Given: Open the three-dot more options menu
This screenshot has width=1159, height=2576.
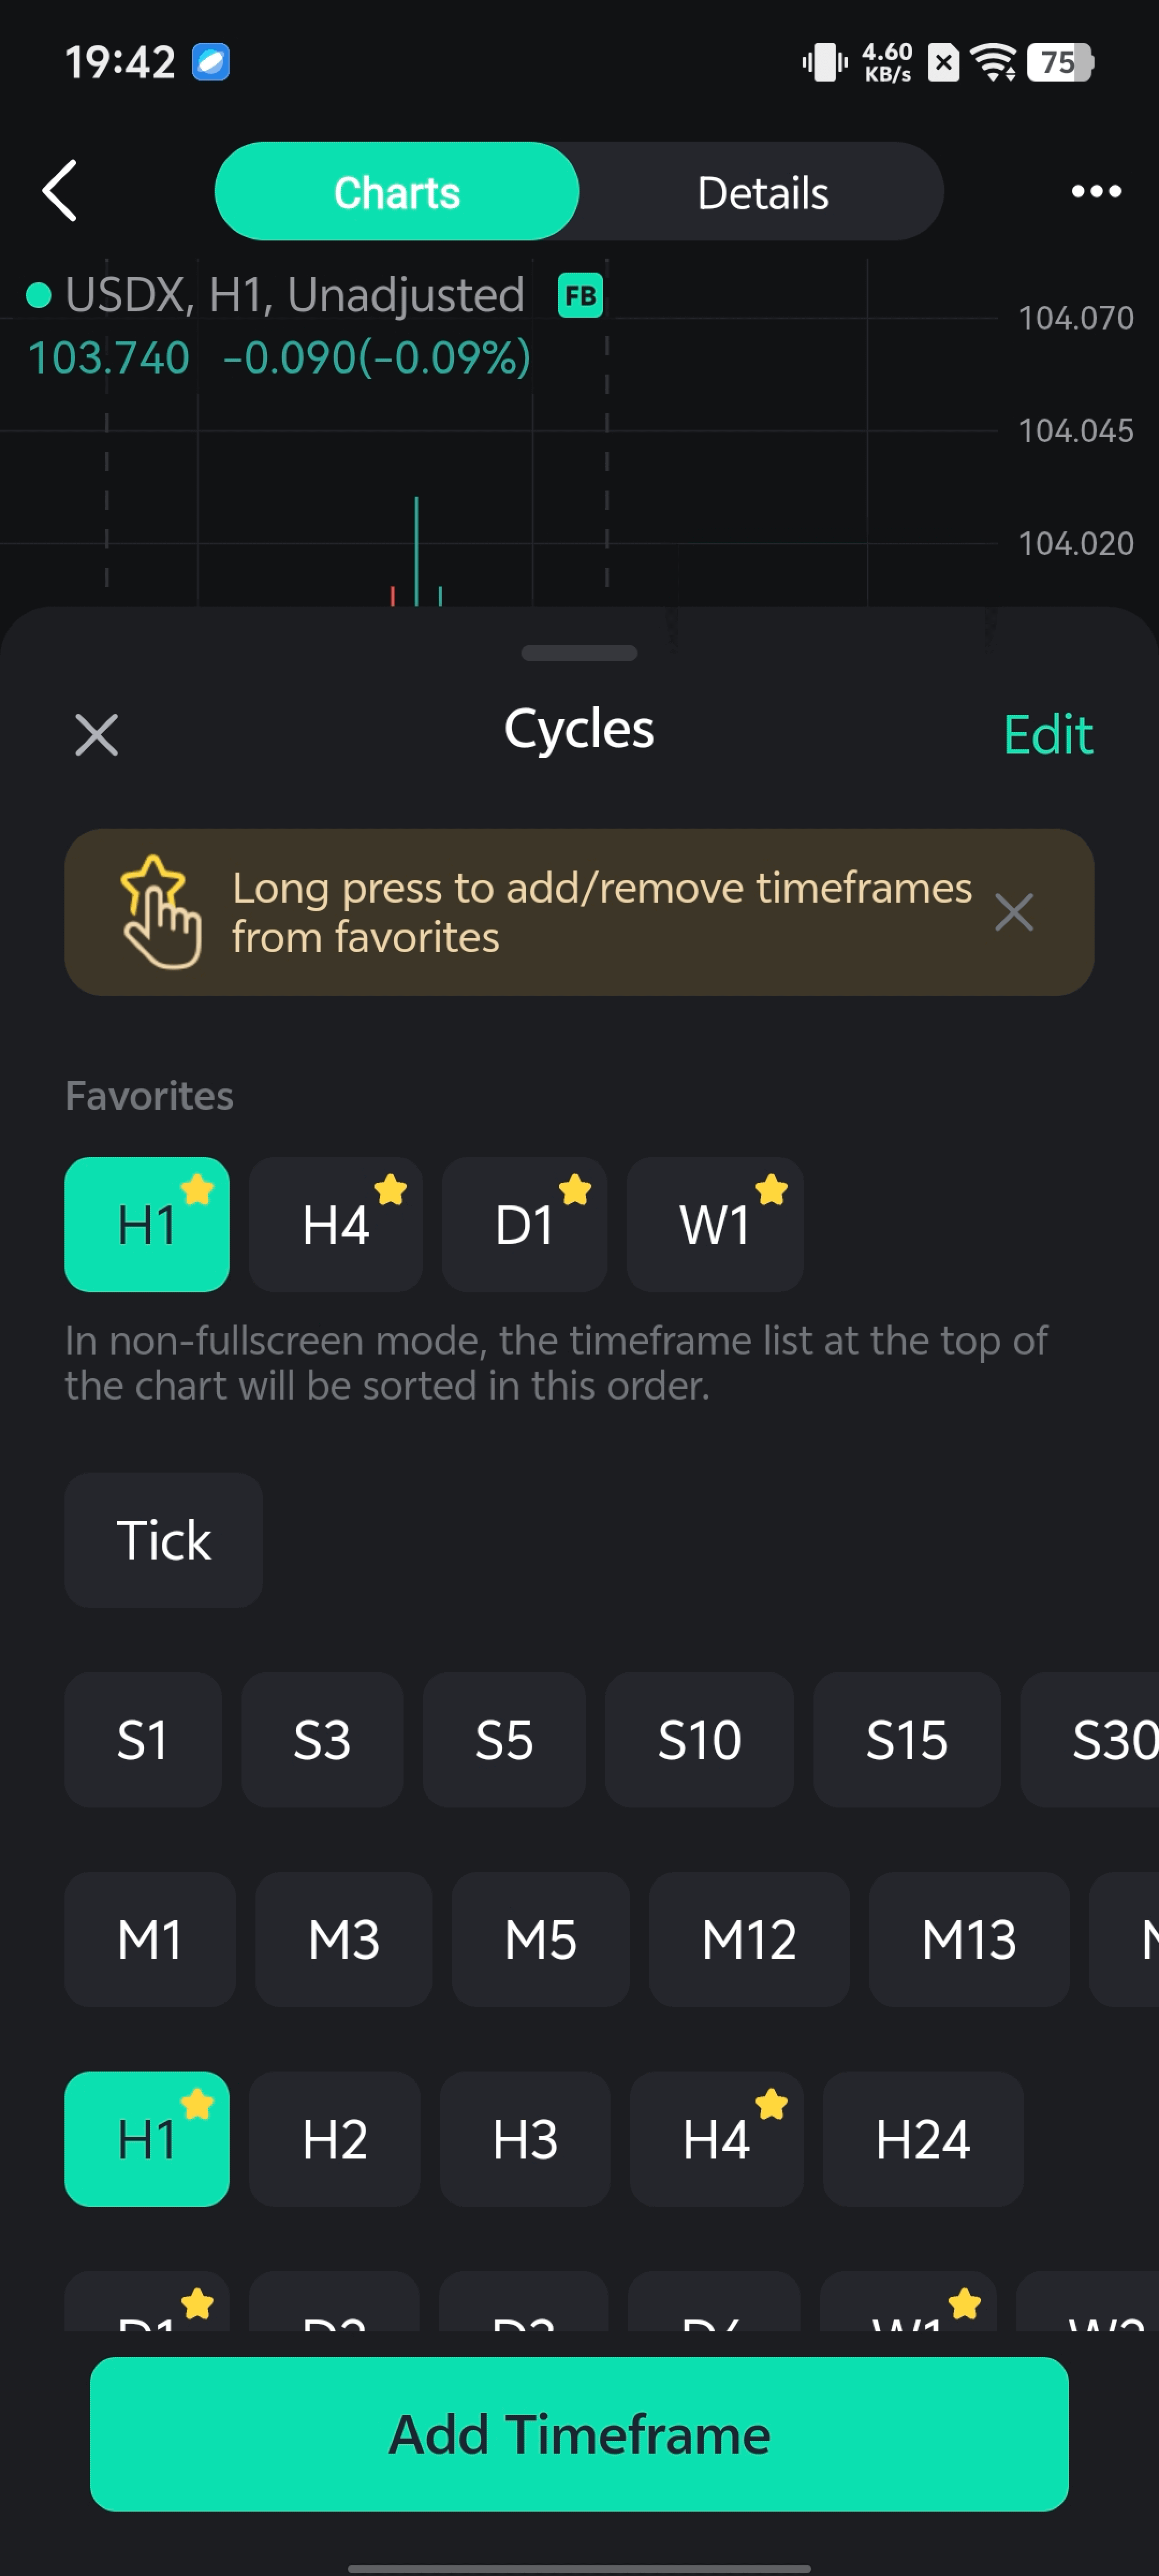Looking at the screenshot, I should [1095, 191].
